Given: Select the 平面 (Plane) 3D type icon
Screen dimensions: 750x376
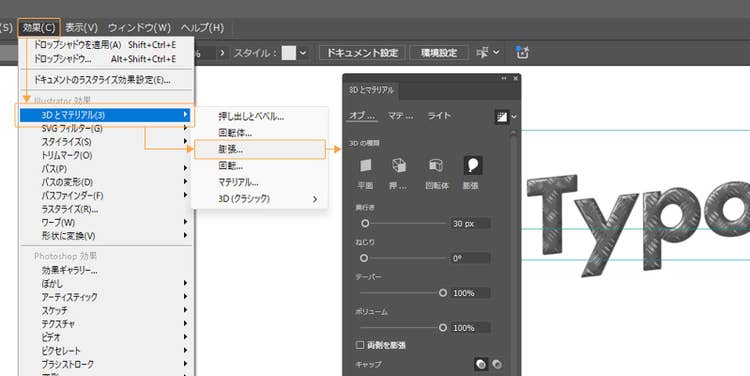Looking at the screenshot, I should point(365,166).
